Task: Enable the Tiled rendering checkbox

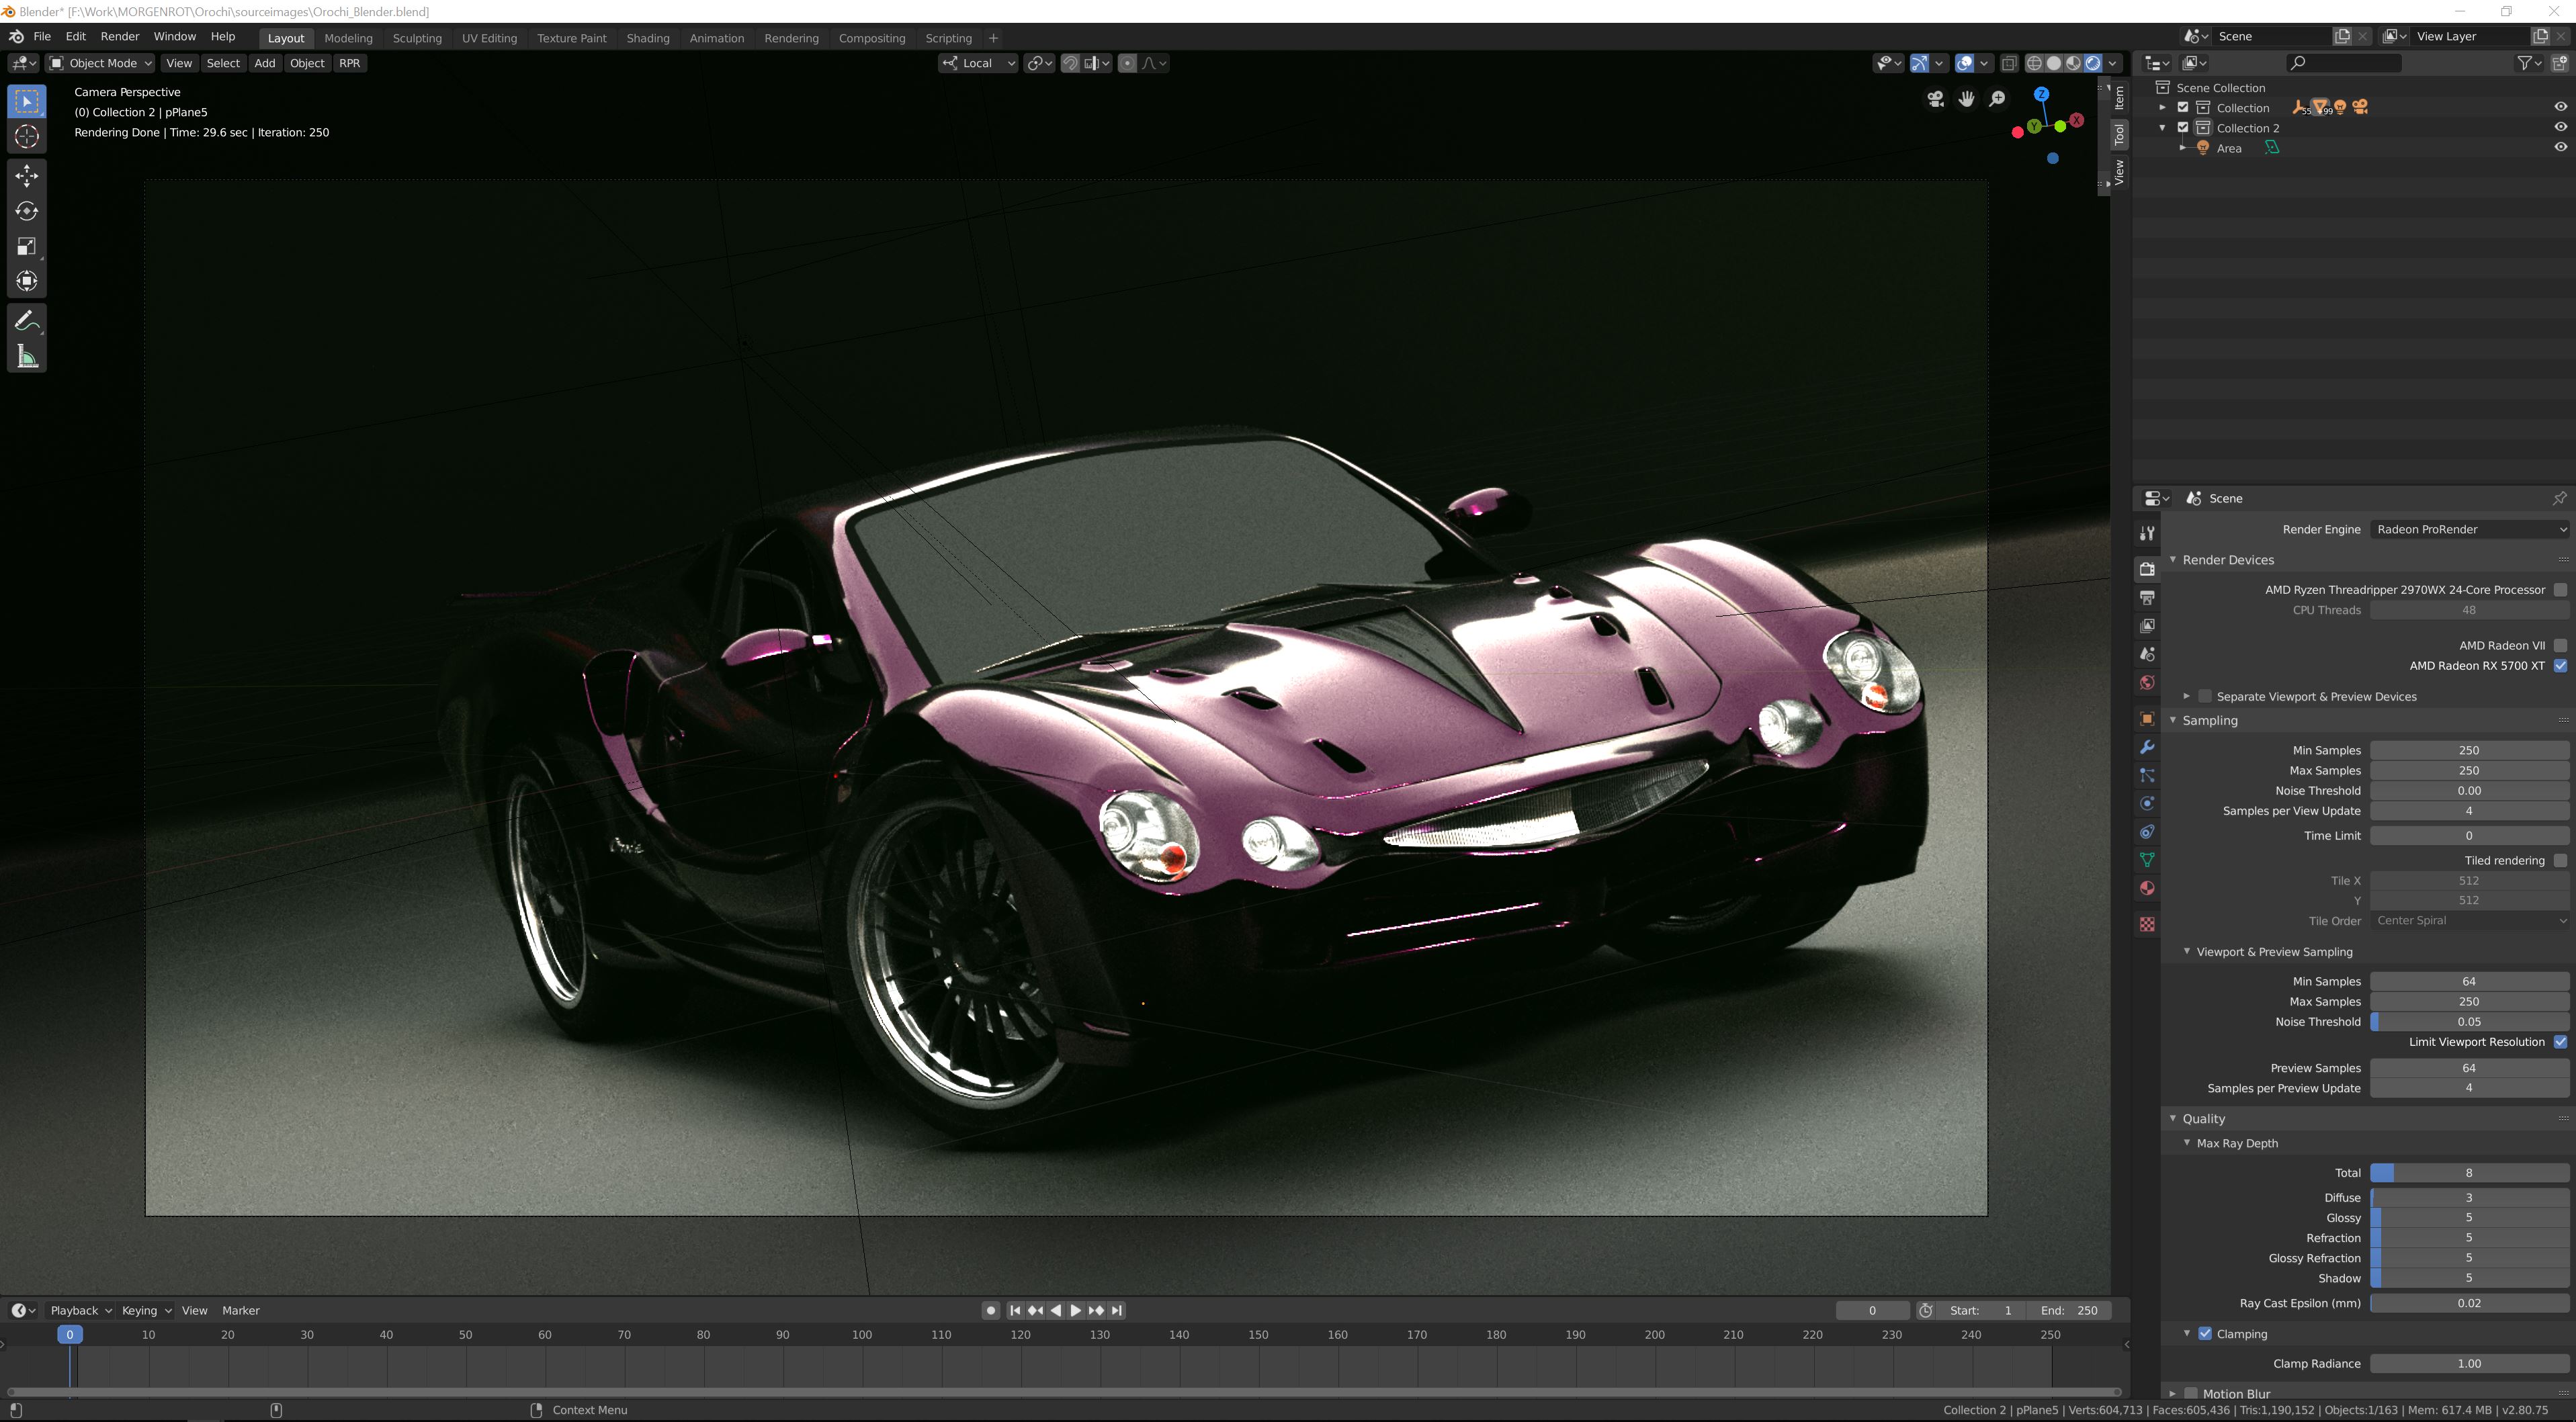Action: (2560, 861)
